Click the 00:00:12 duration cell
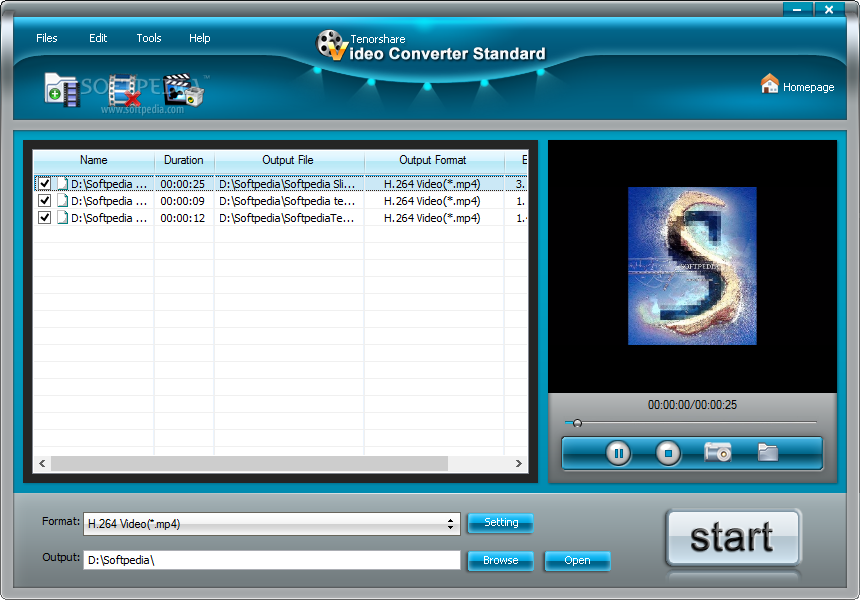The height and width of the screenshot is (600, 860). (x=183, y=218)
